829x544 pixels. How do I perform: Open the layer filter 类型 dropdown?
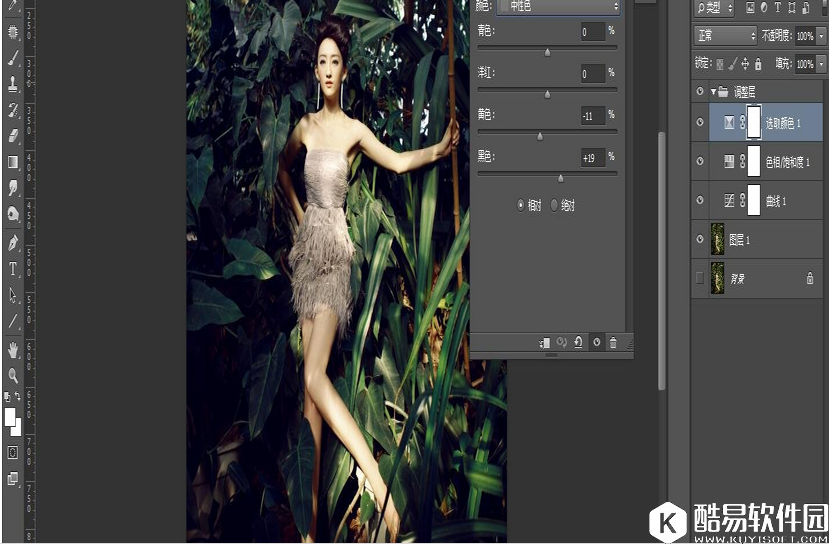[714, 7]
